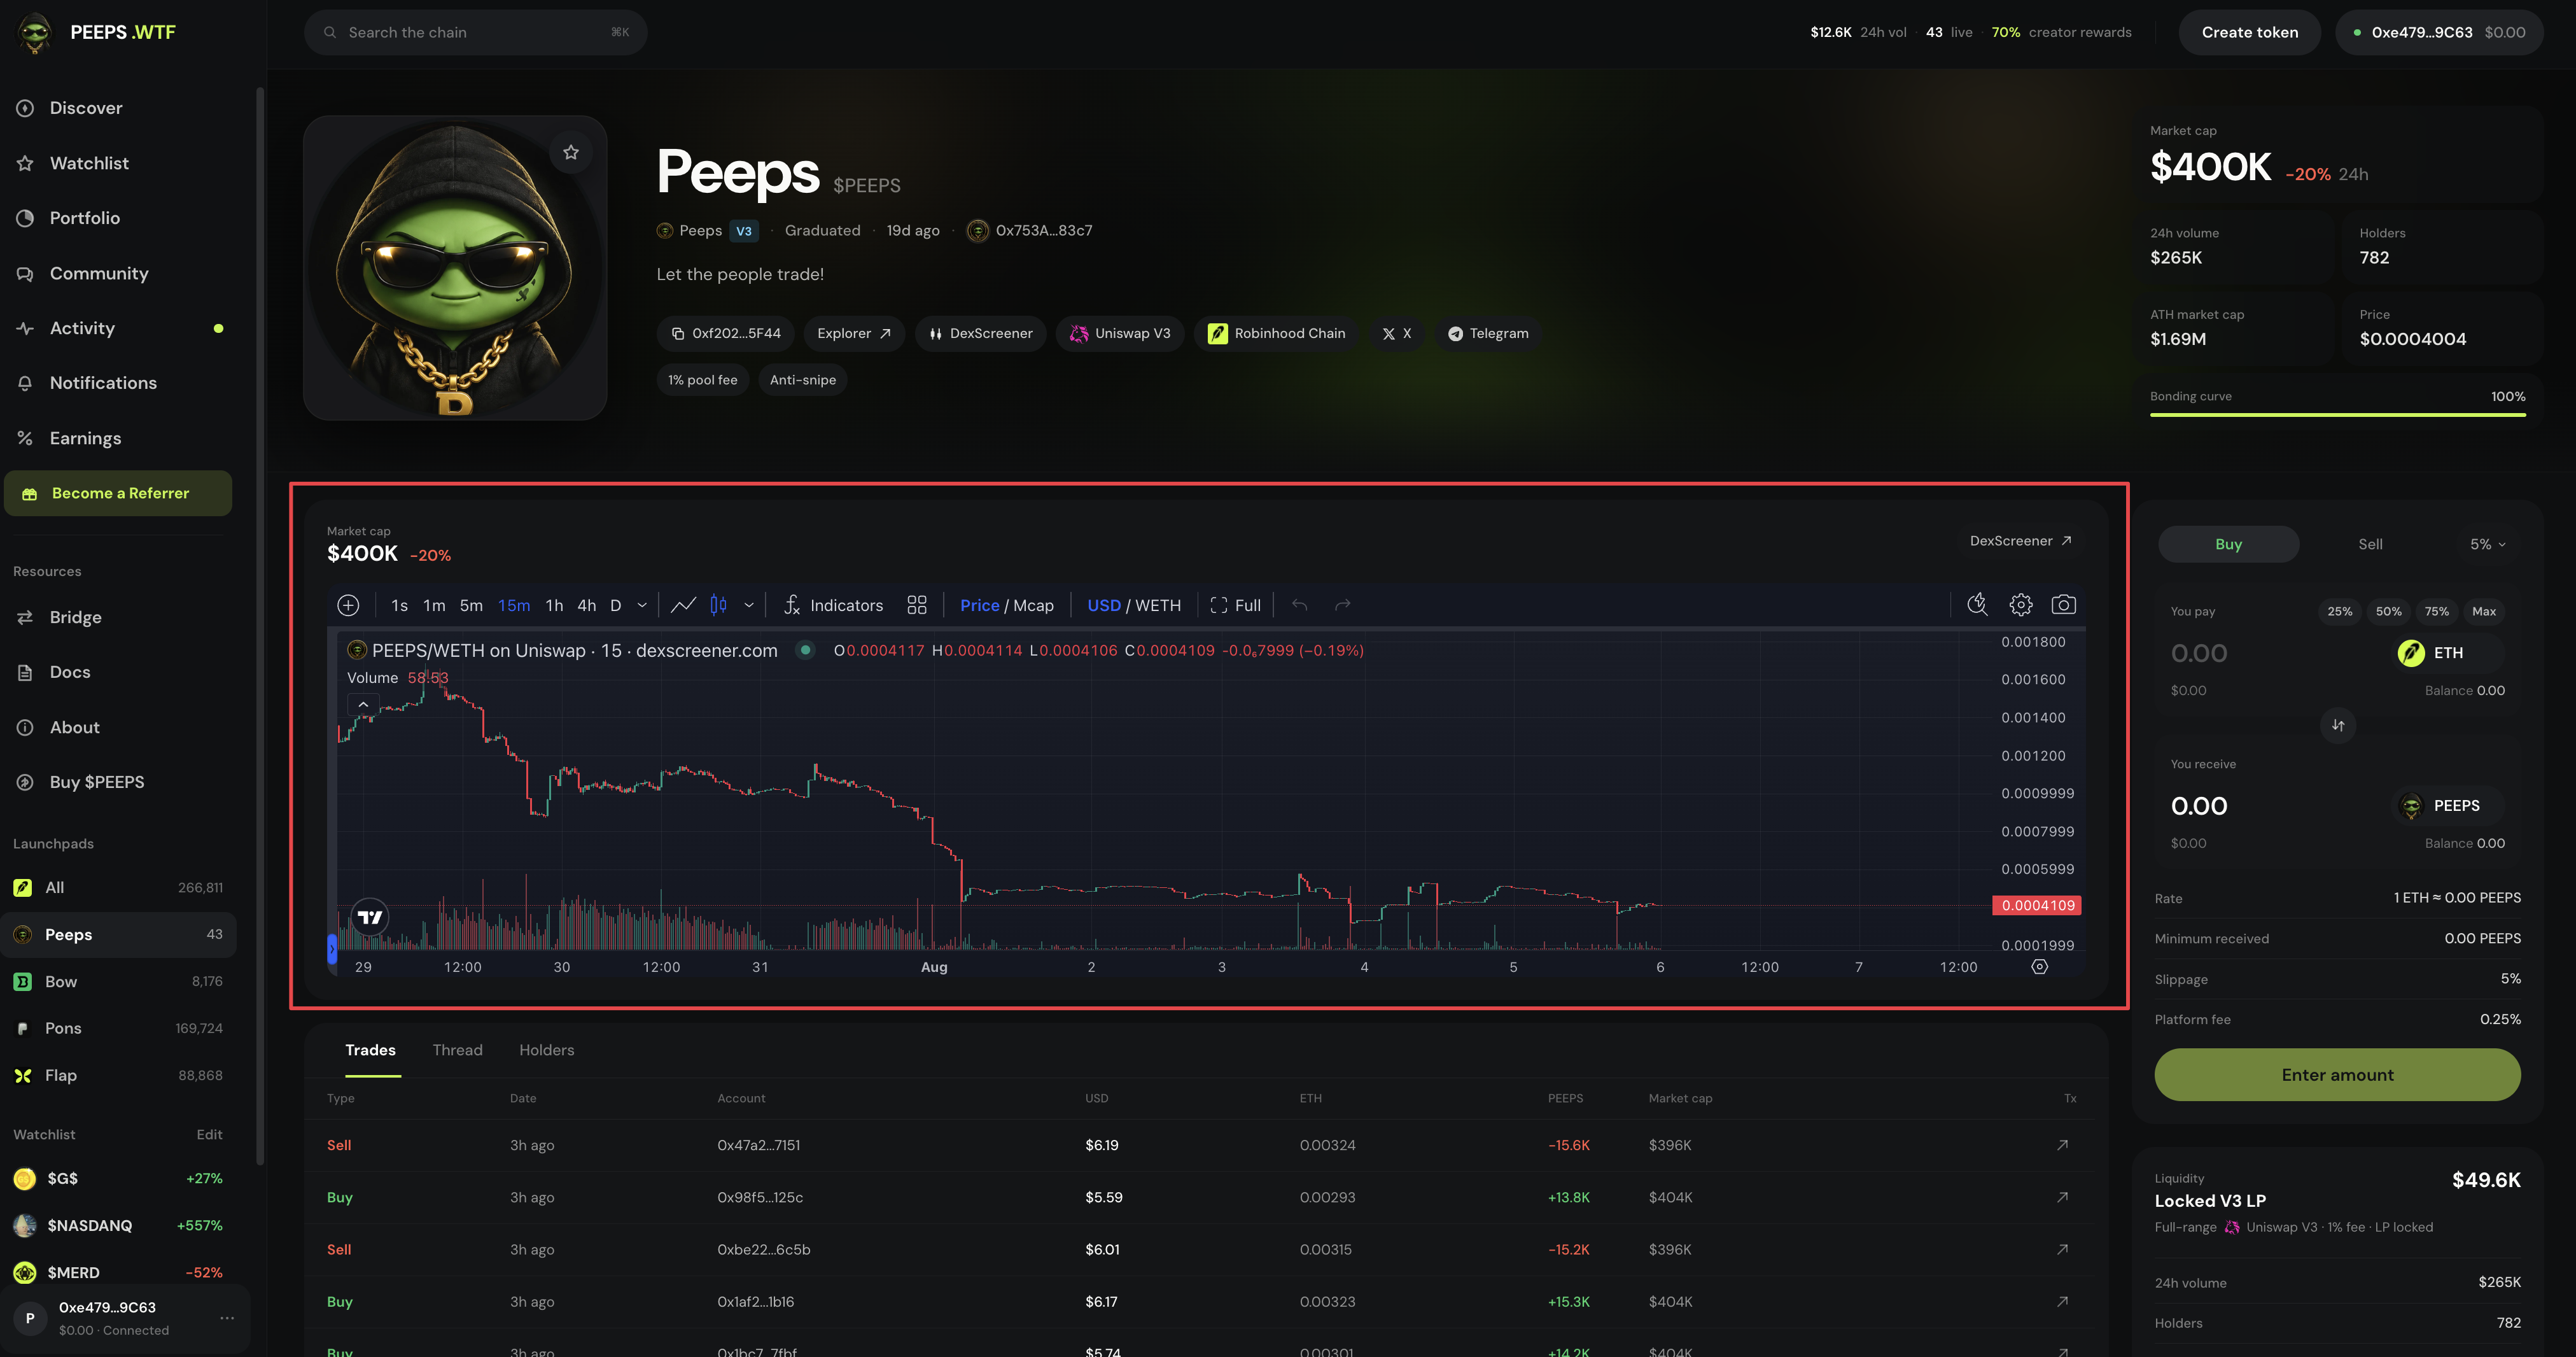The width and height of the screenshot is (2576, 1357).
Task: Open the chart layout grid icon
Action: click(917, 605)
